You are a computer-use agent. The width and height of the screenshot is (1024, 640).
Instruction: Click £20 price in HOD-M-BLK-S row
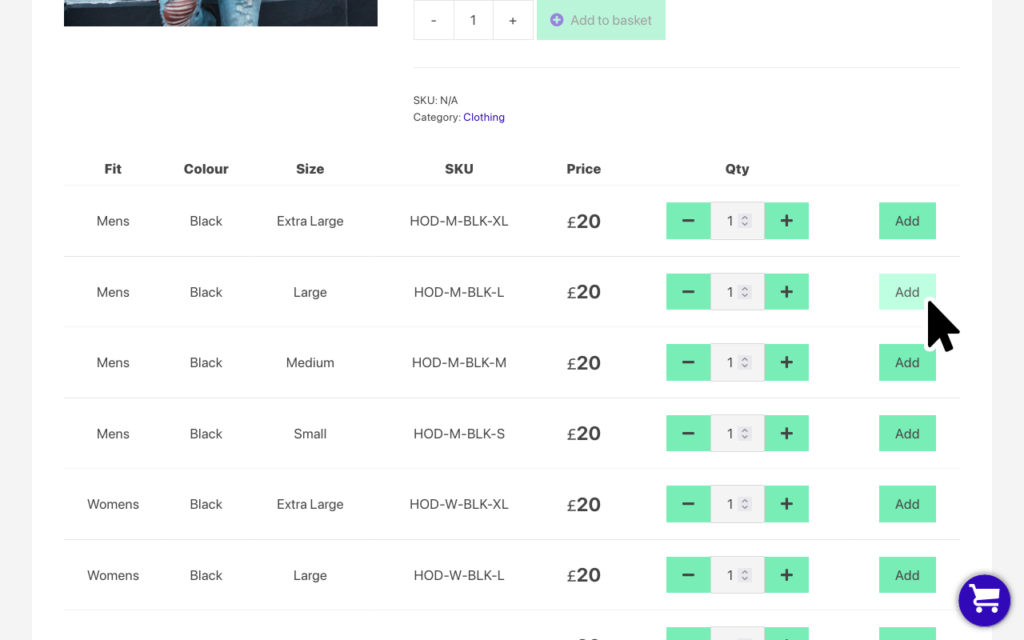pos(584,434)
